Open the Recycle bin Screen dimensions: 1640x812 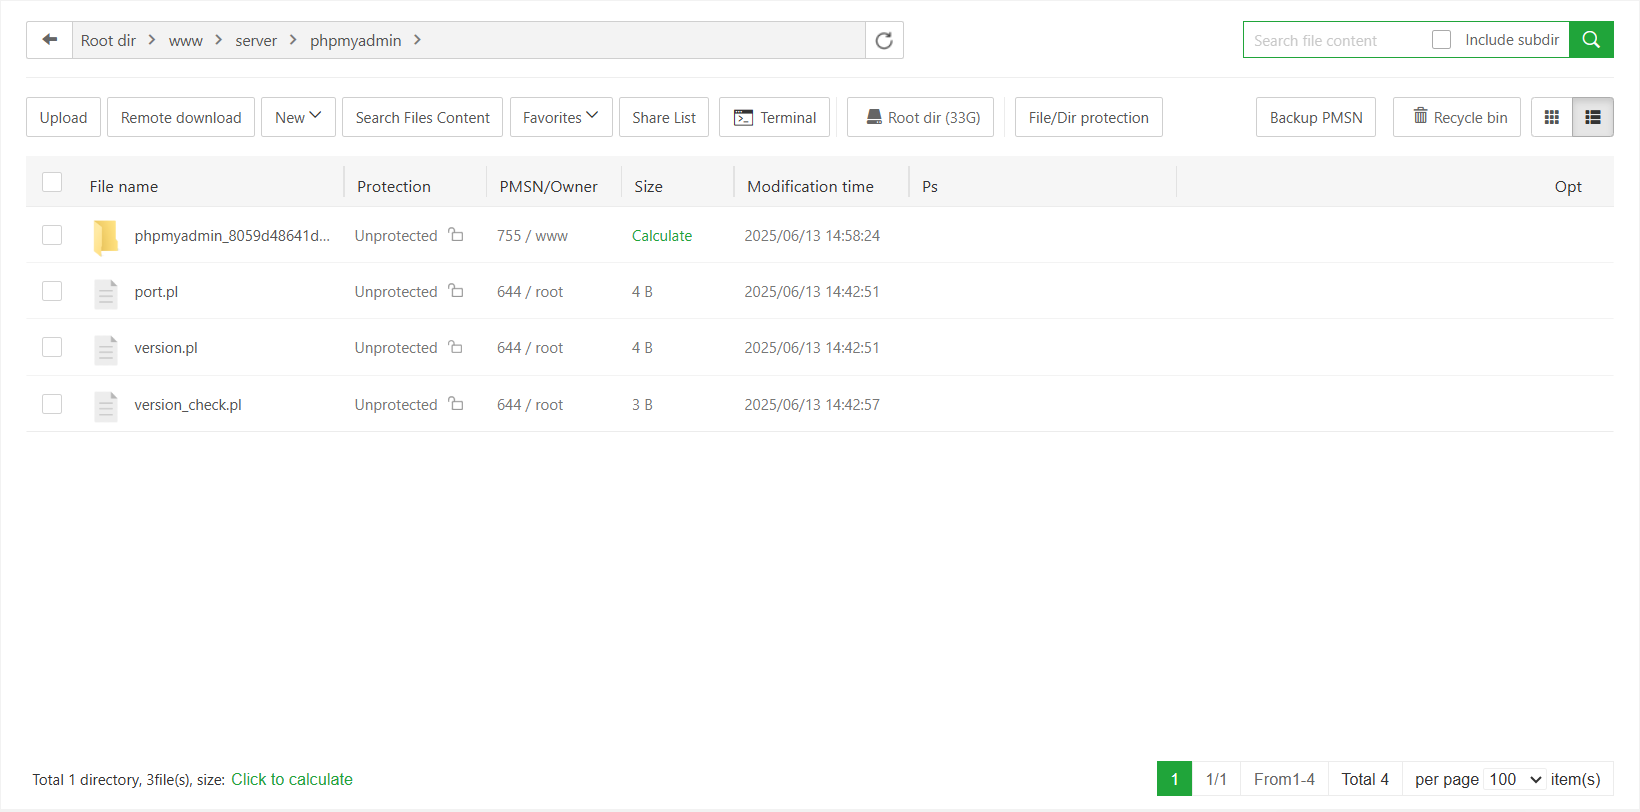(1457, 117)
